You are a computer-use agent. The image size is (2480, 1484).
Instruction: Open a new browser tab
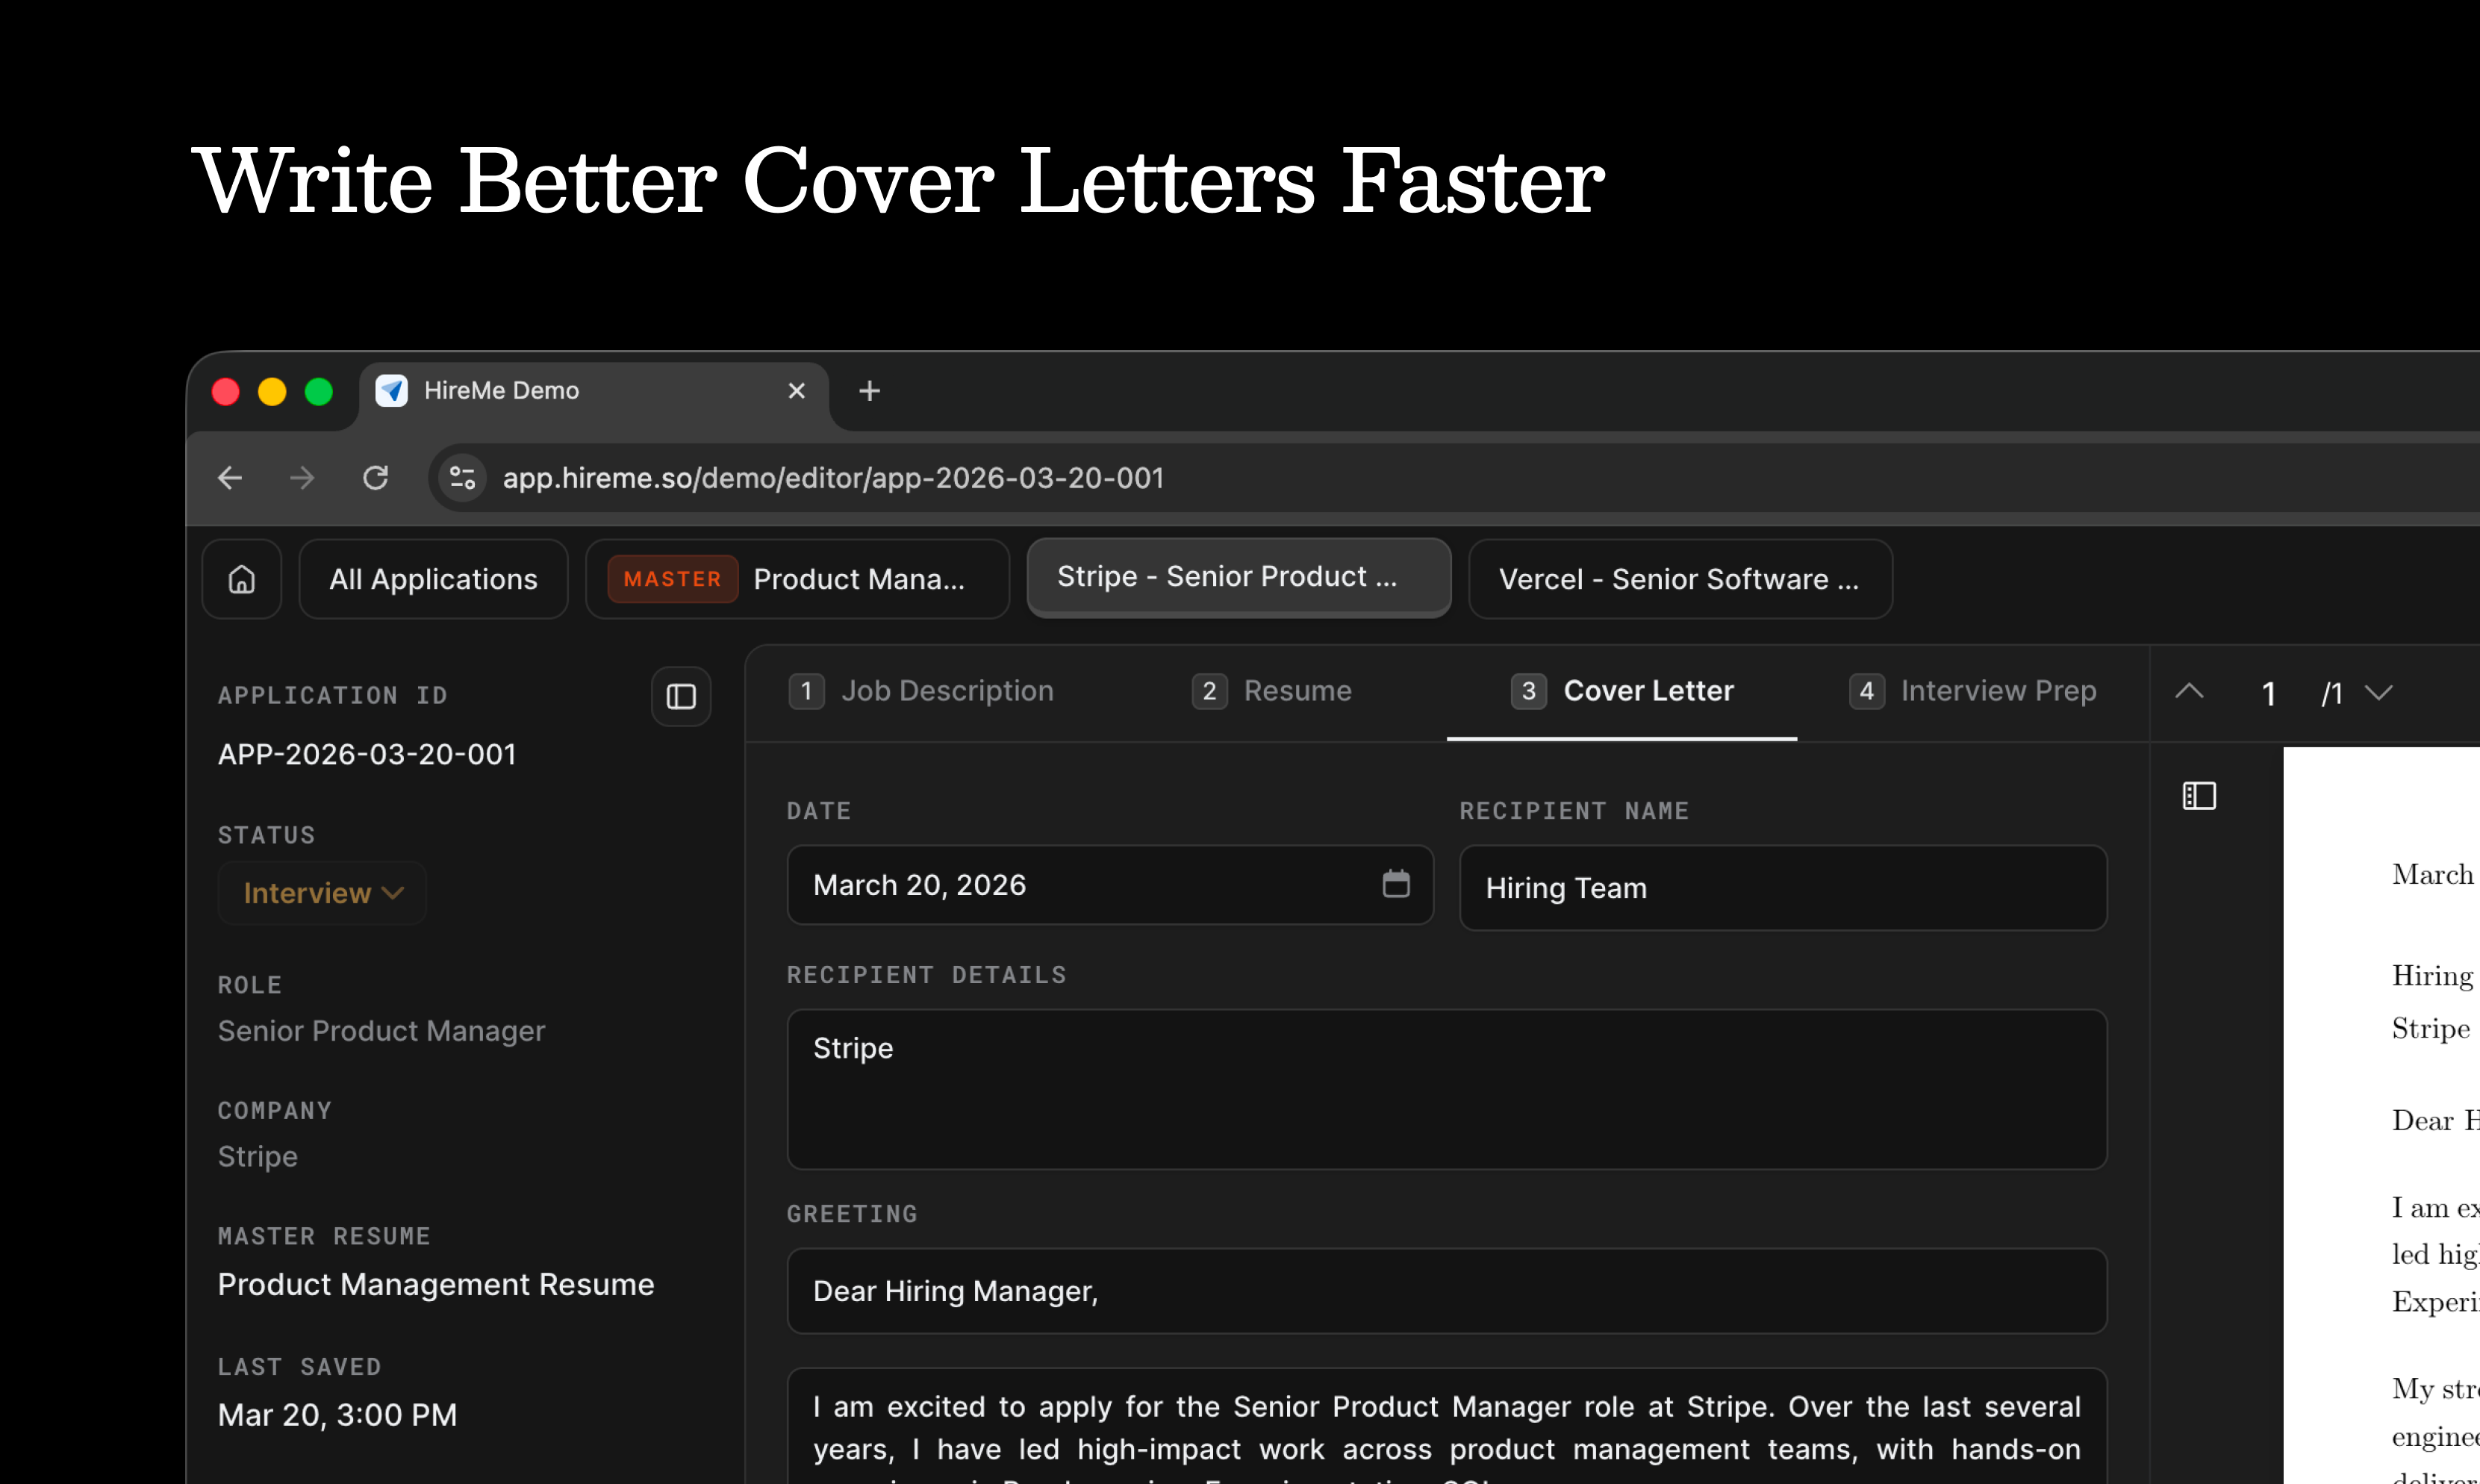pos(869,391)
